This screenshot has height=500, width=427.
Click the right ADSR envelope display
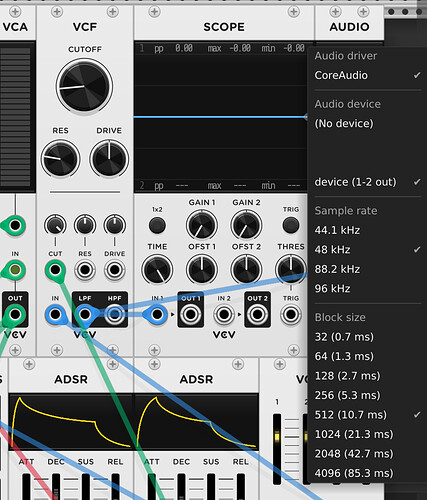tap(197, 422)
